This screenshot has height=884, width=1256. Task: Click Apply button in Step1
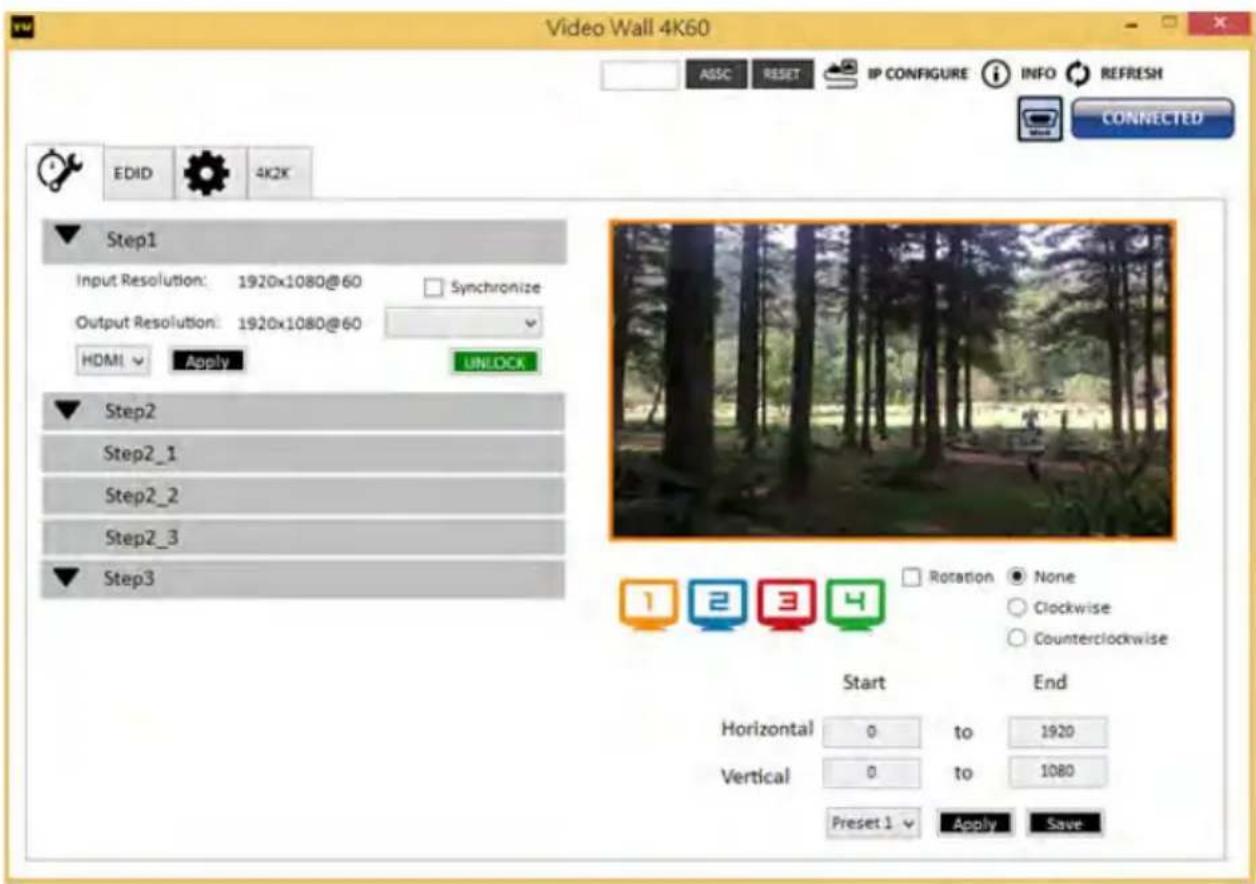coord(207,362)
